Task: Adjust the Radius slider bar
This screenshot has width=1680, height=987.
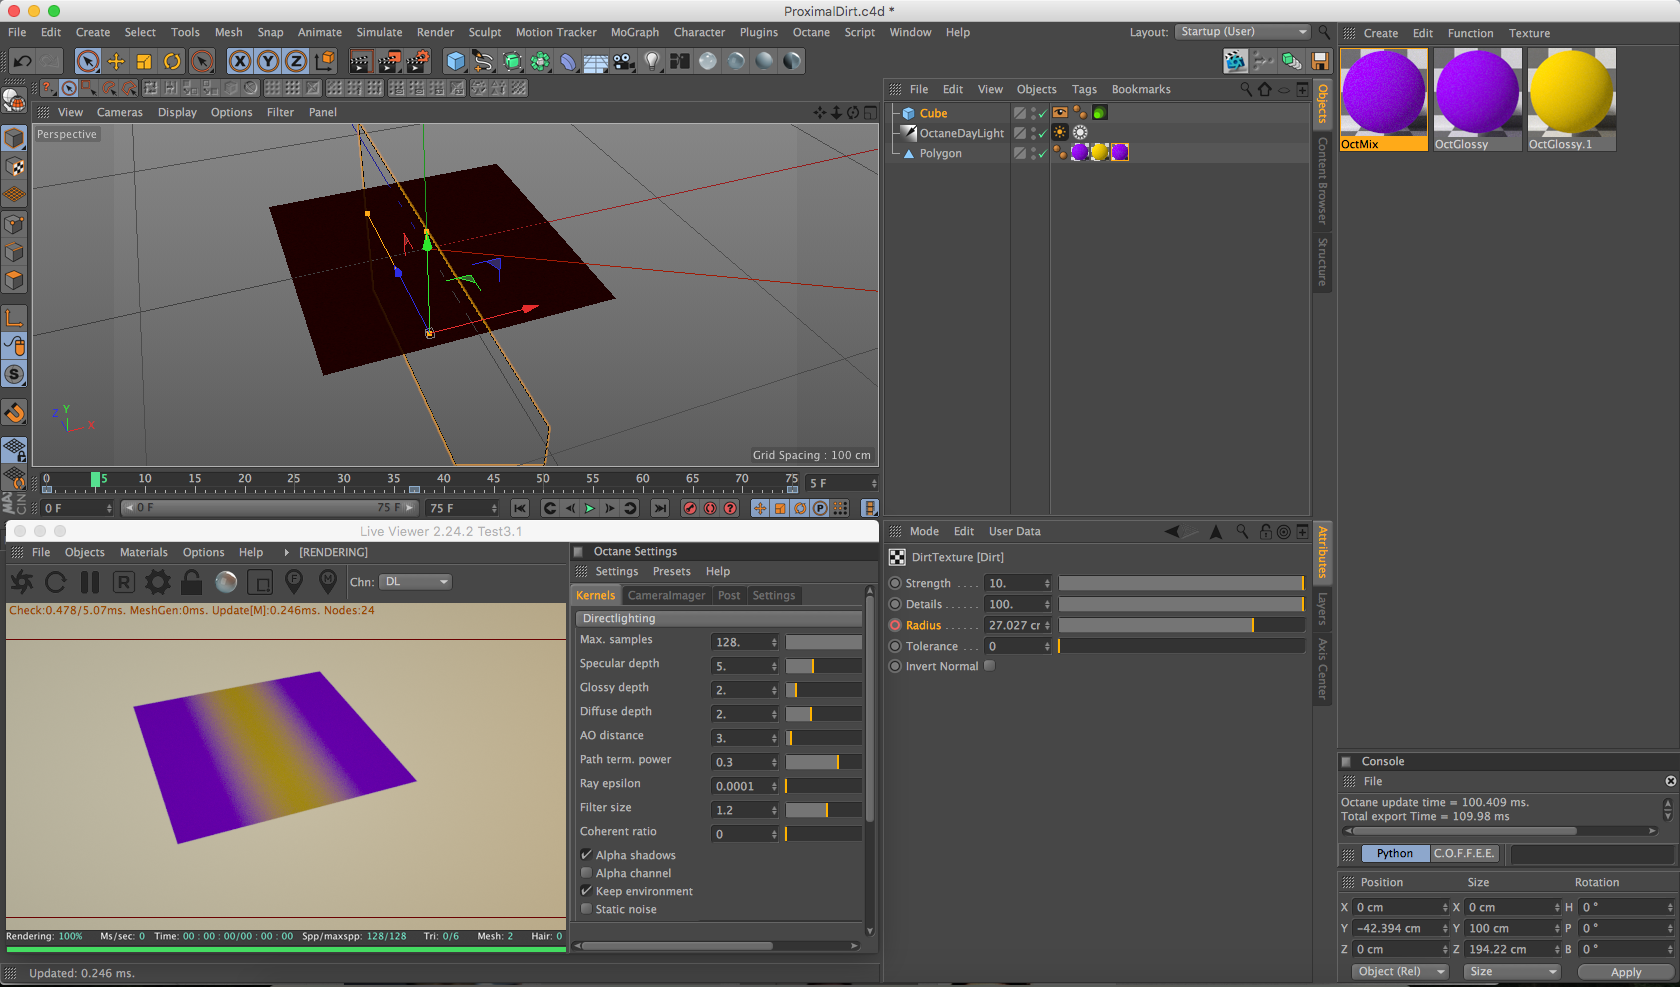Action: click(x=1180, y=625)
